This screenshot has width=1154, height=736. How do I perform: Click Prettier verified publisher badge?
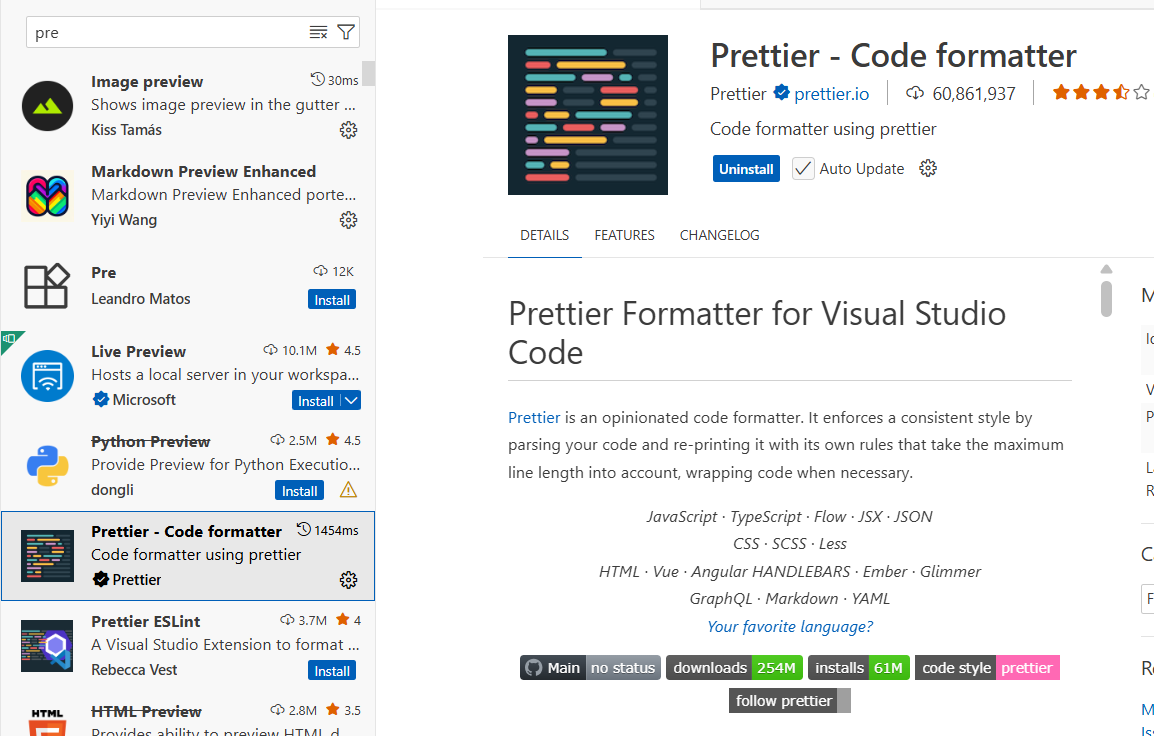pos(782,93)
